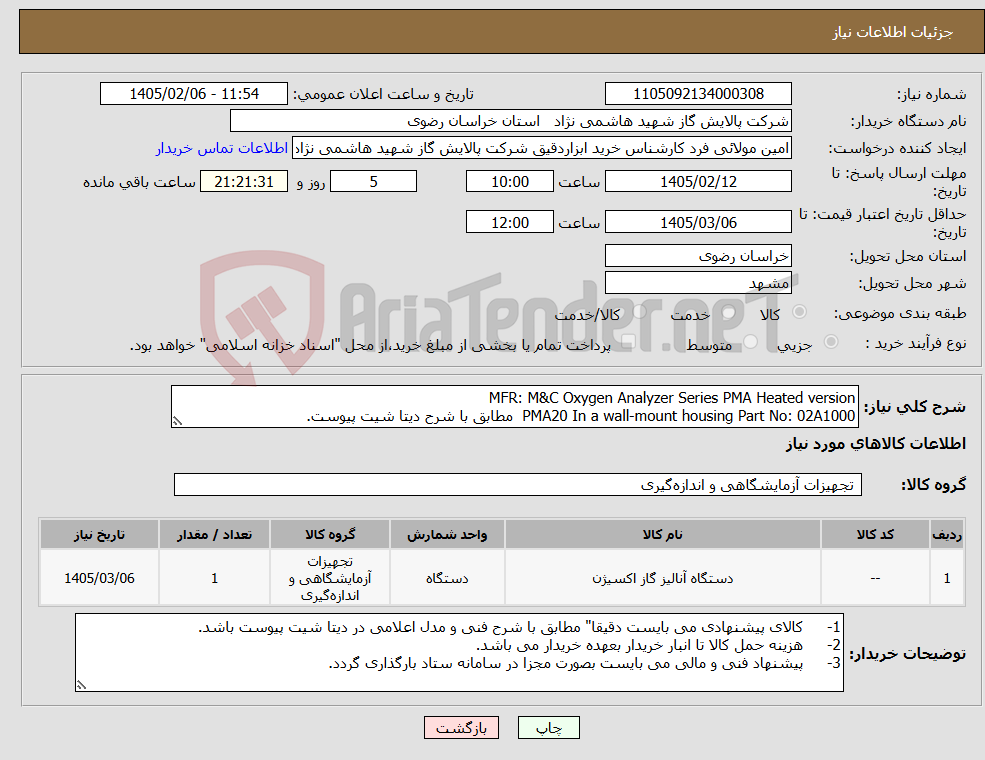
Task: Select the خدمت radio button
Action: pyautogui.click(x=729, y=312)
